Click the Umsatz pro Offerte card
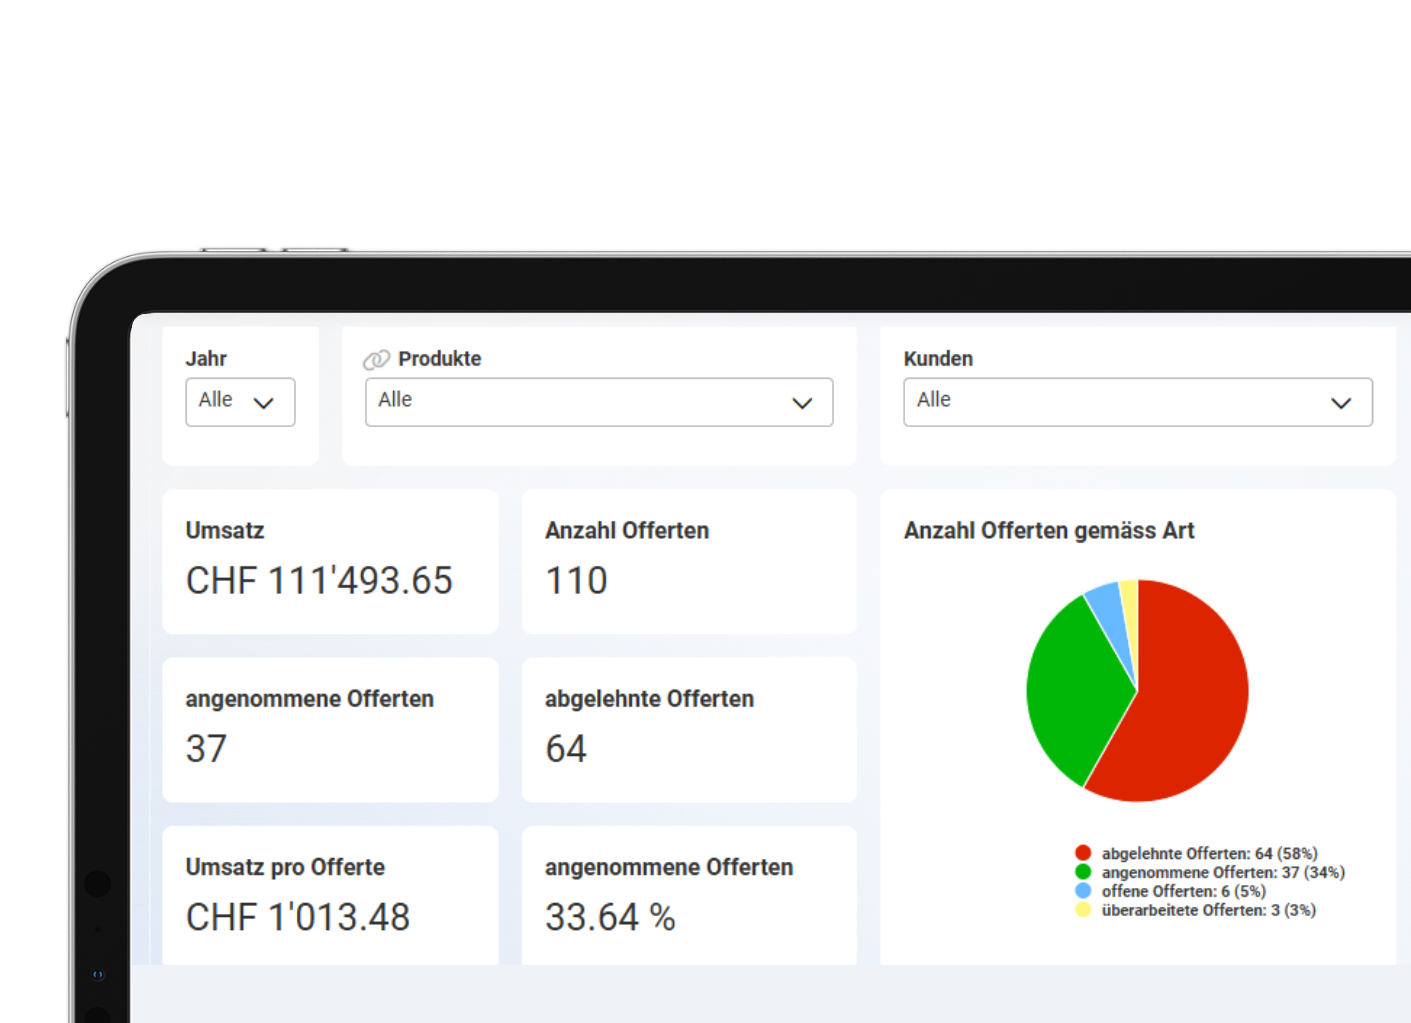The width and height of the screenshot is (1411, 1023). [x=330, y=895]
